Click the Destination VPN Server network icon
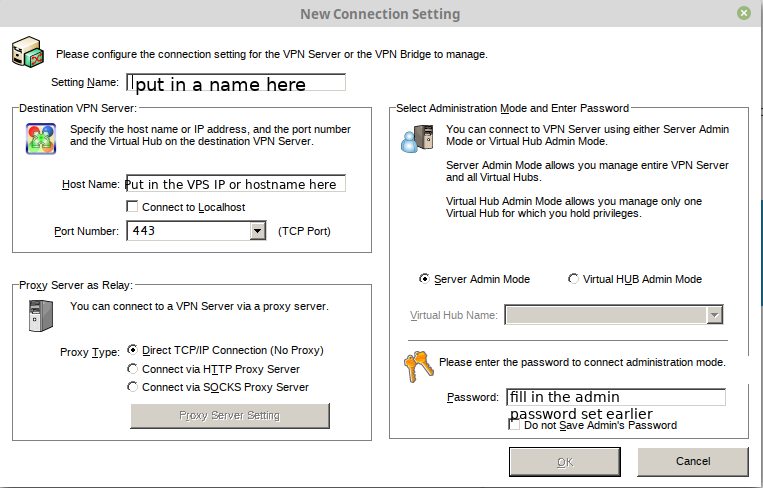763x488 pixels. tap(41, 139)
